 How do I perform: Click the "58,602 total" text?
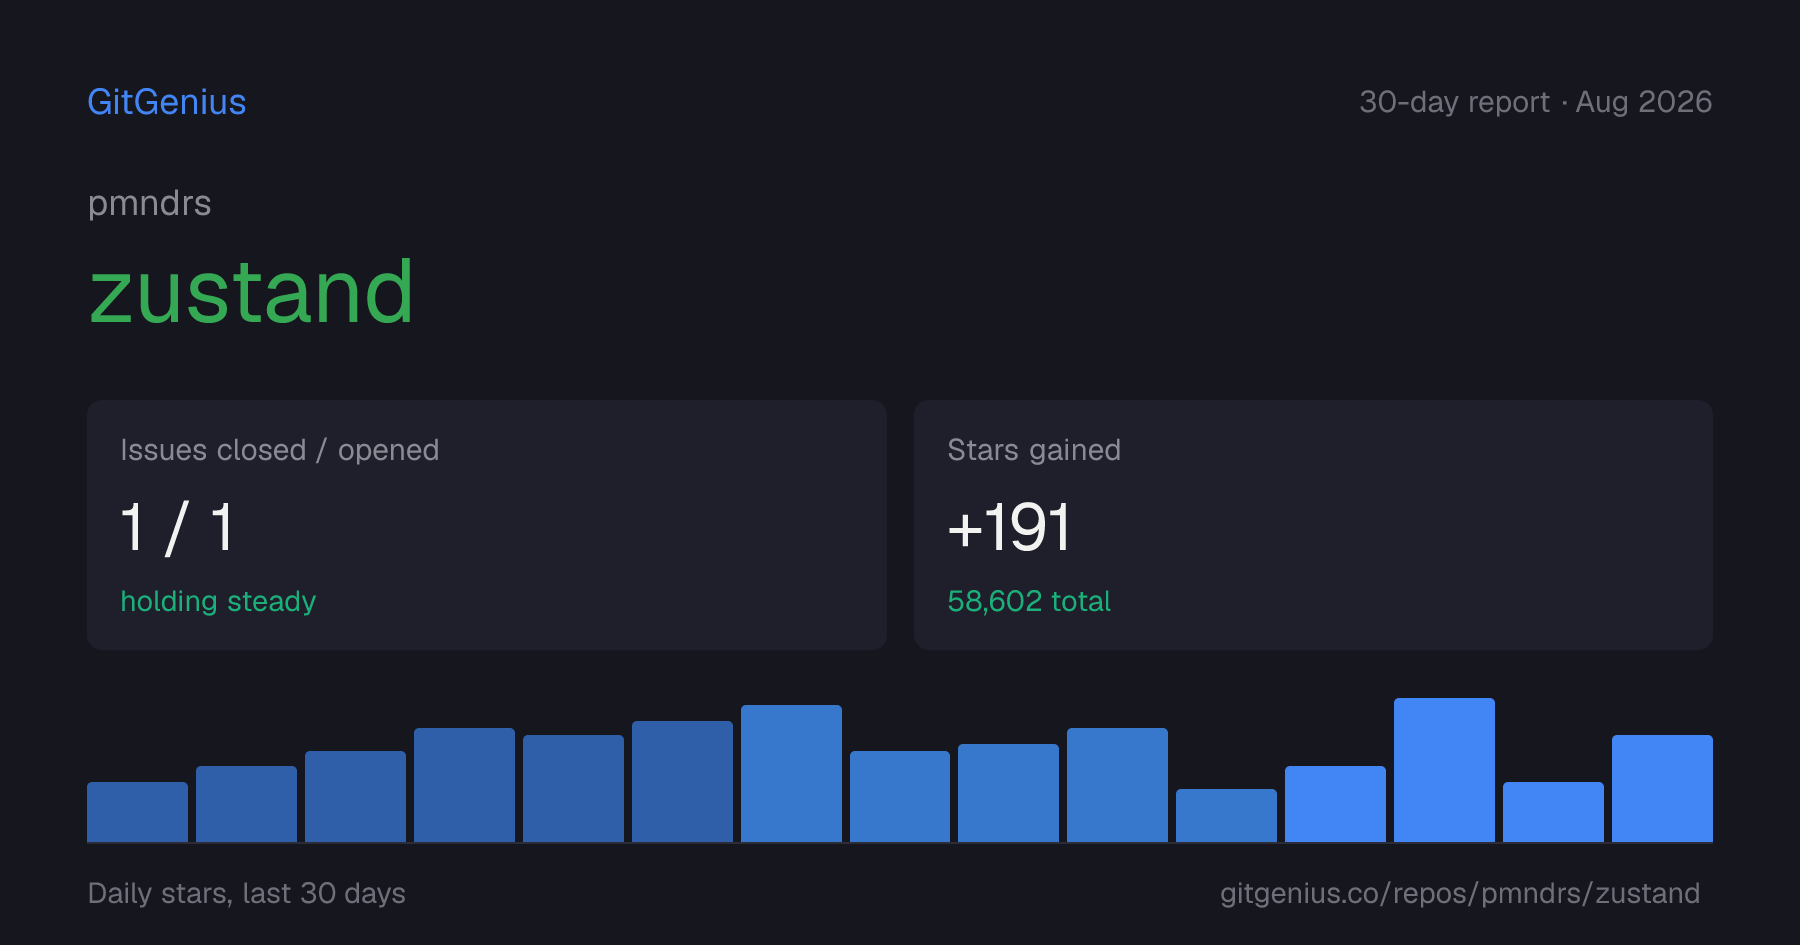pyautogui.click(x=1029, y=601)
